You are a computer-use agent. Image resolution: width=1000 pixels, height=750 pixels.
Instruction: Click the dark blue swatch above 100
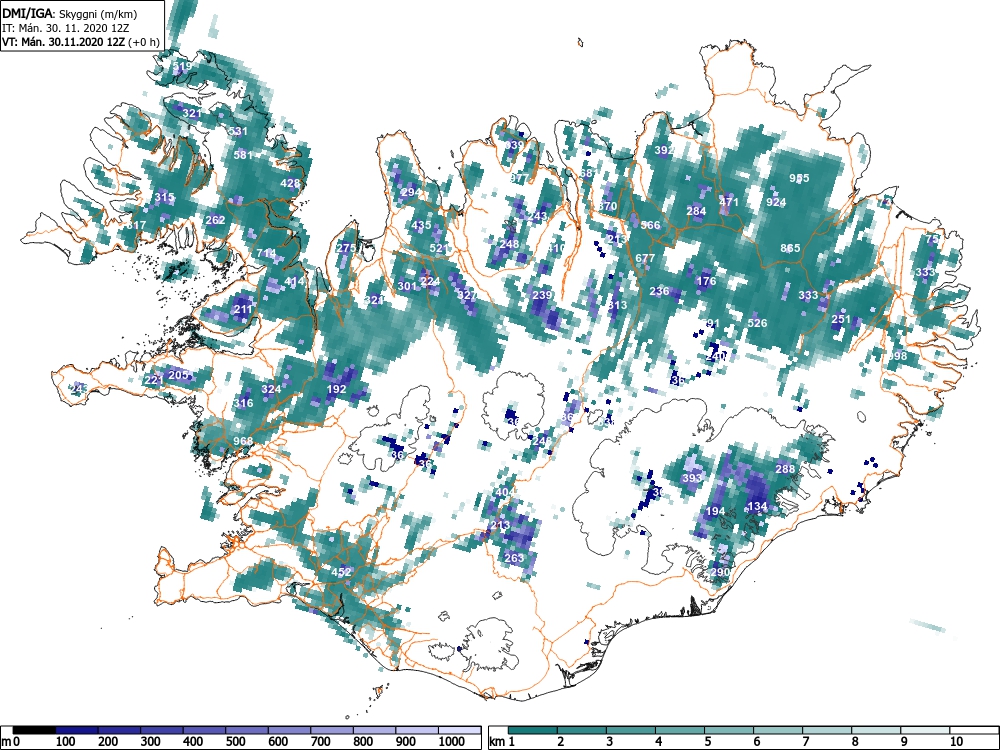click(77, 730)
